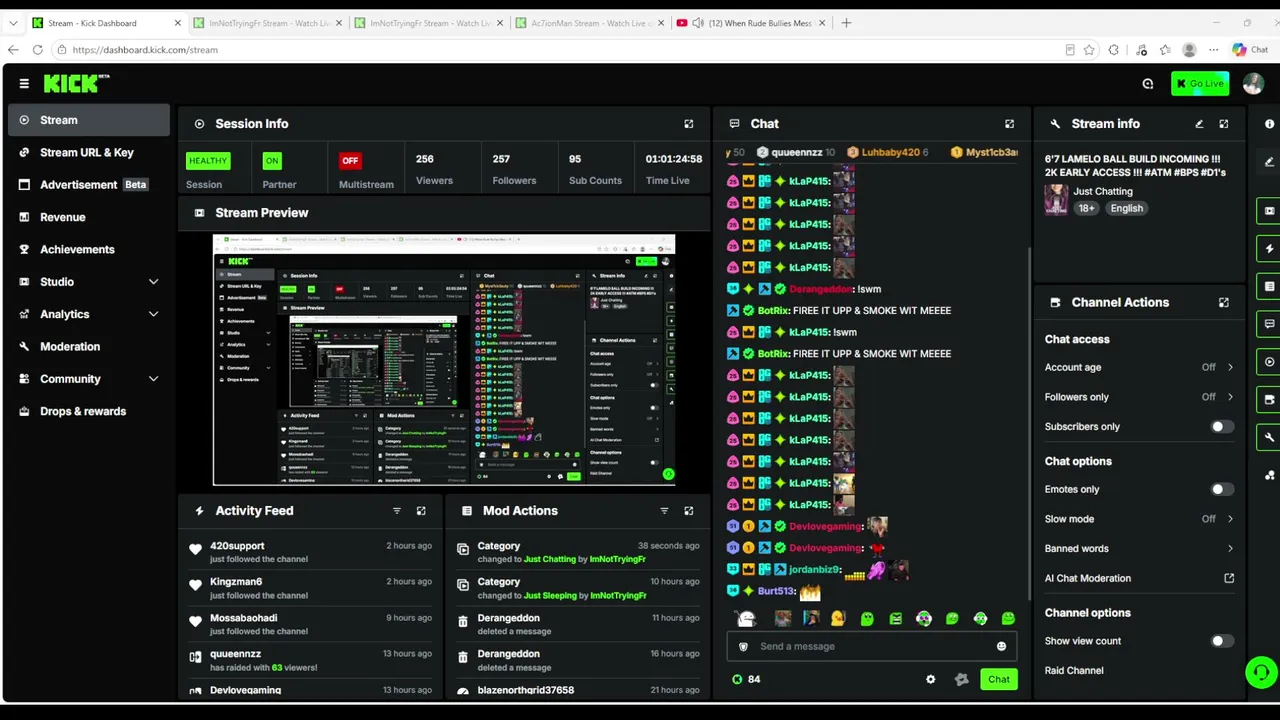
Task: Open the user avatar menu
Action: click(1253, 84)
